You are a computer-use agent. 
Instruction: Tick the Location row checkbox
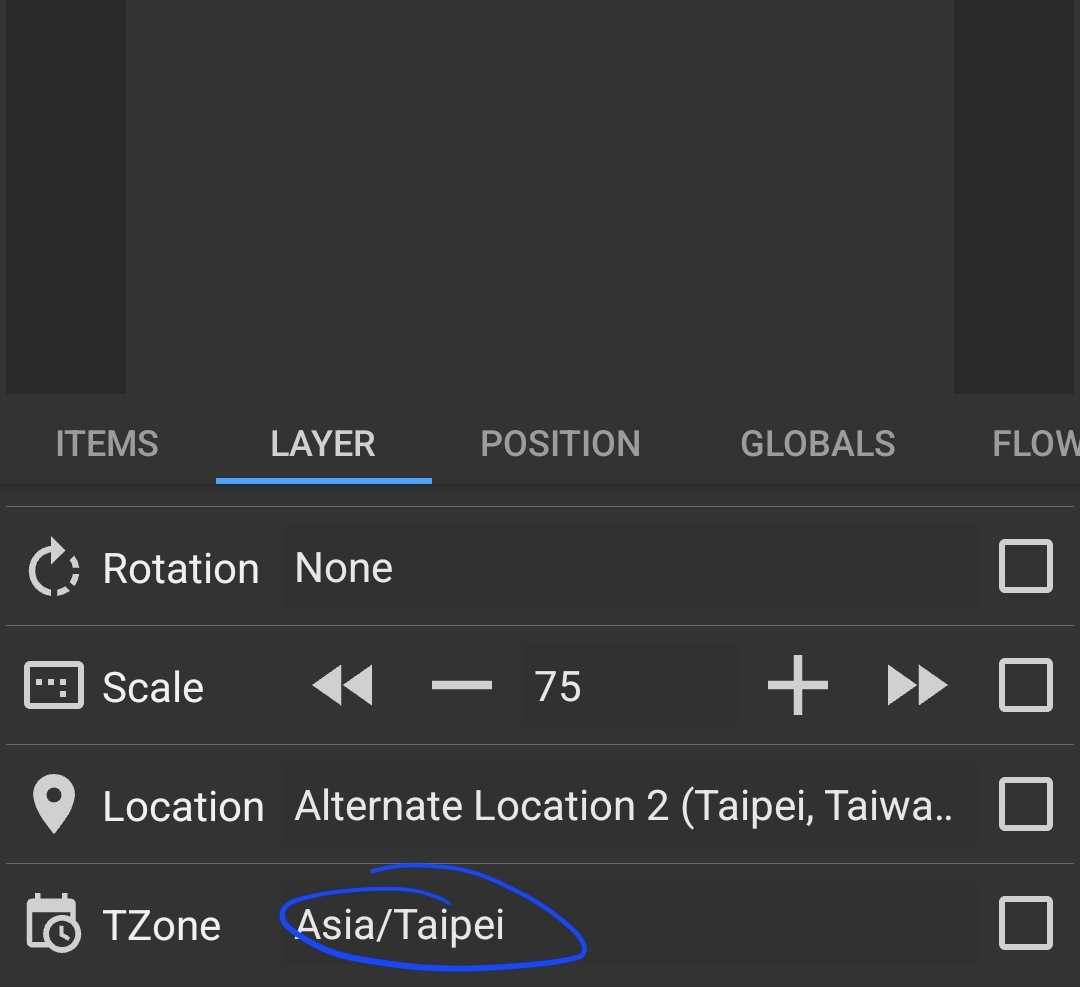pyautogui.click(x=1026, y=804)
